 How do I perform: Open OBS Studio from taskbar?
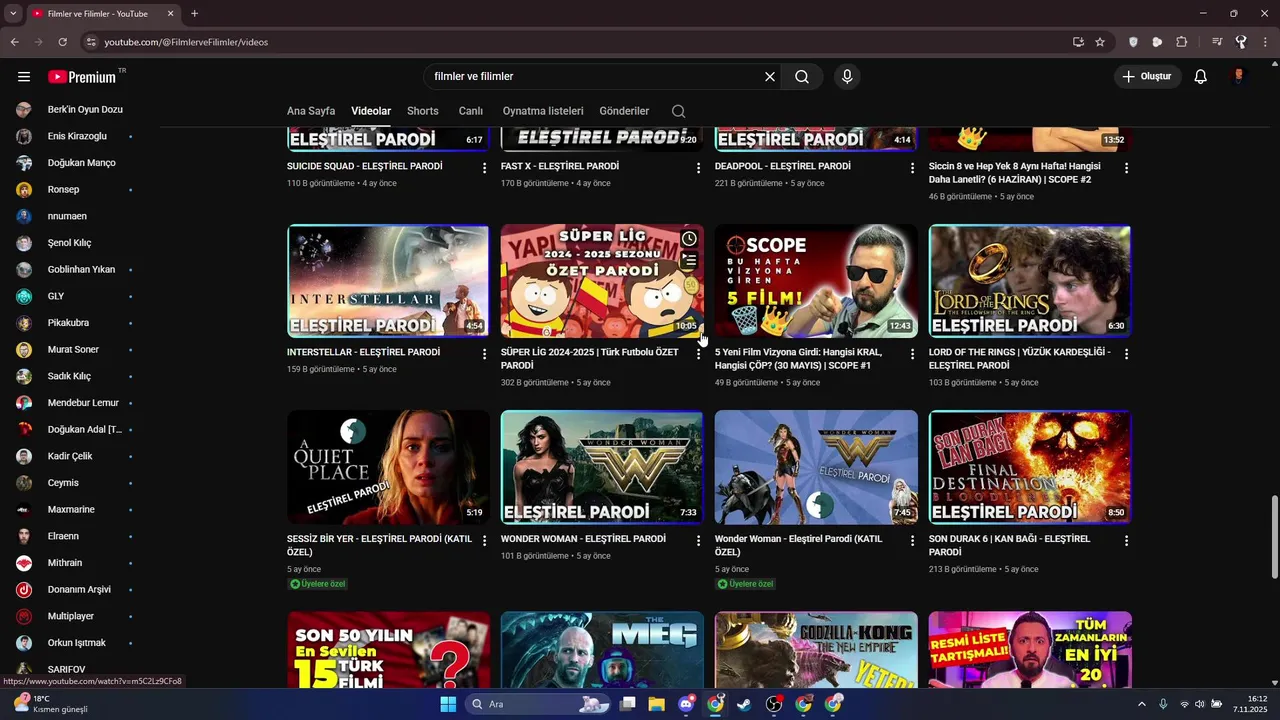(x=774, y=704)
